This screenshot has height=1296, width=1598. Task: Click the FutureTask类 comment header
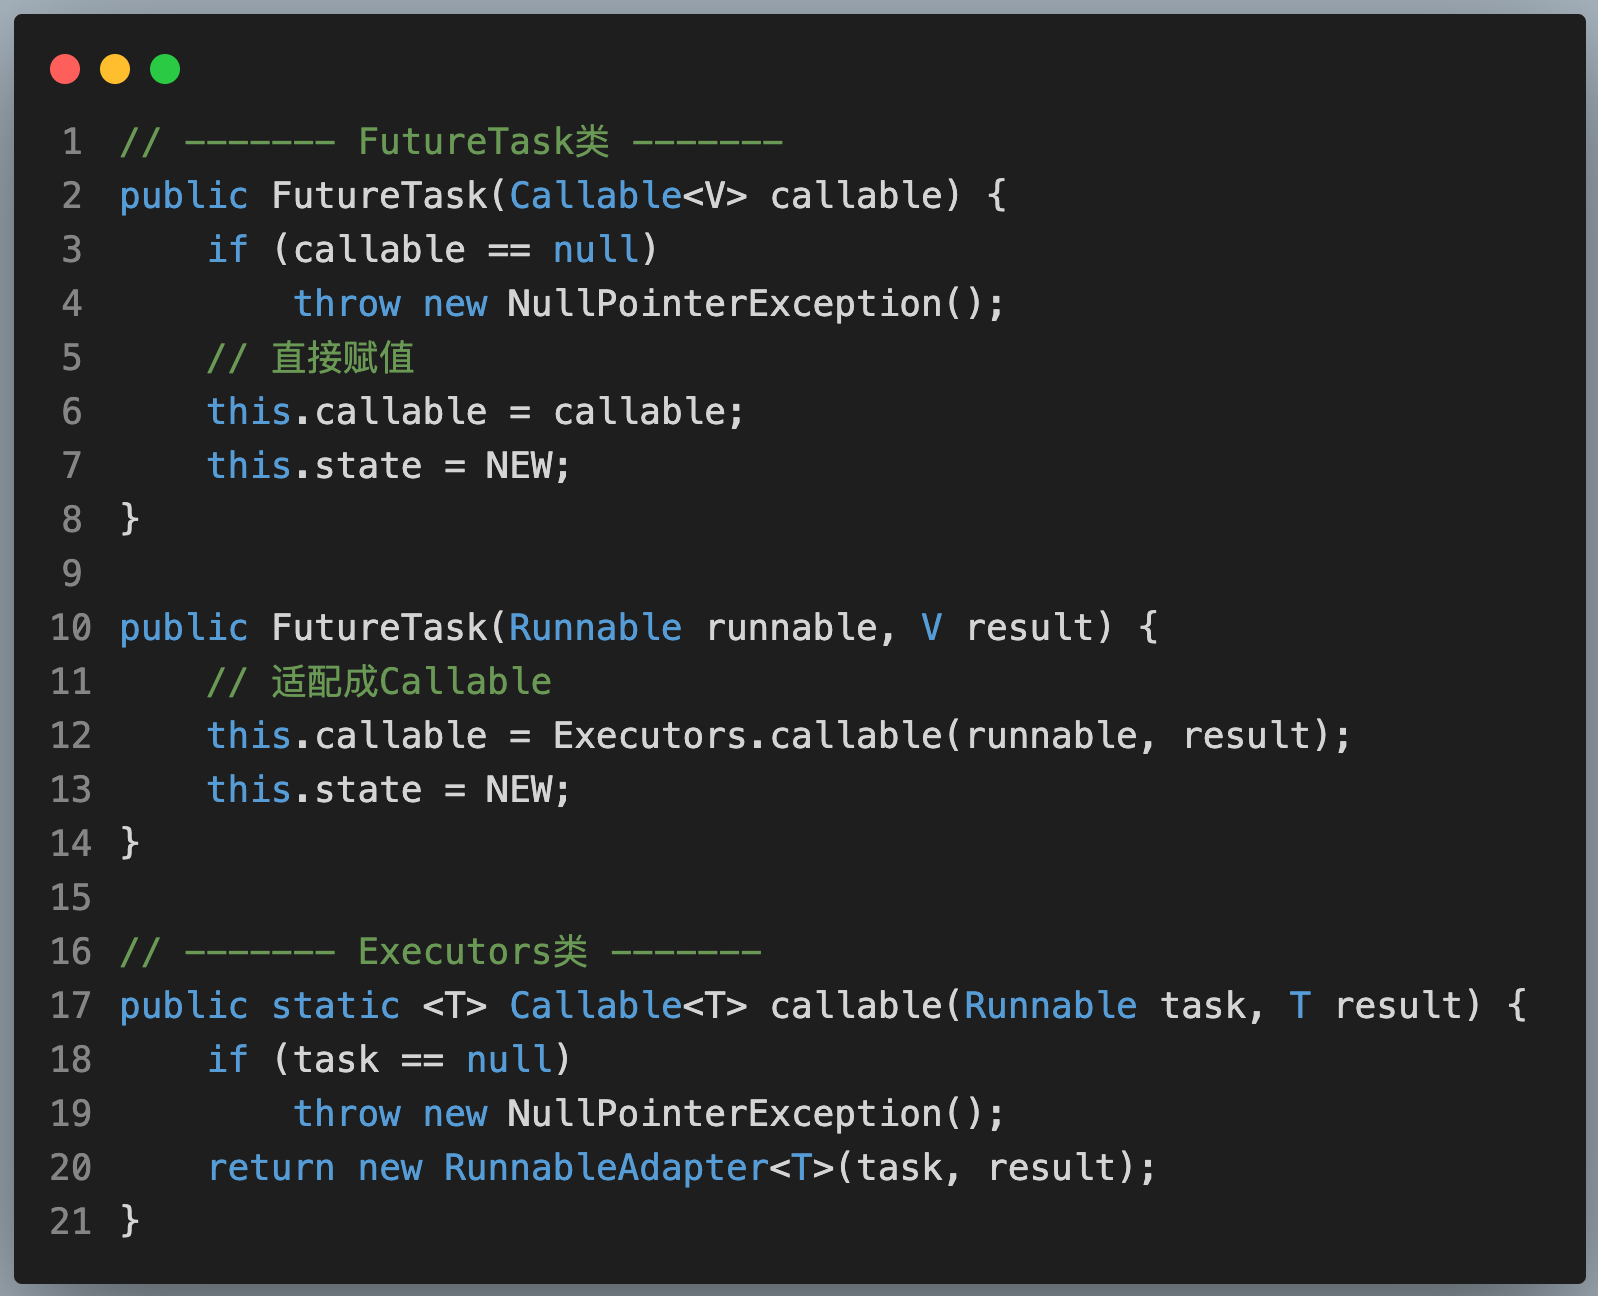(483, 142)
